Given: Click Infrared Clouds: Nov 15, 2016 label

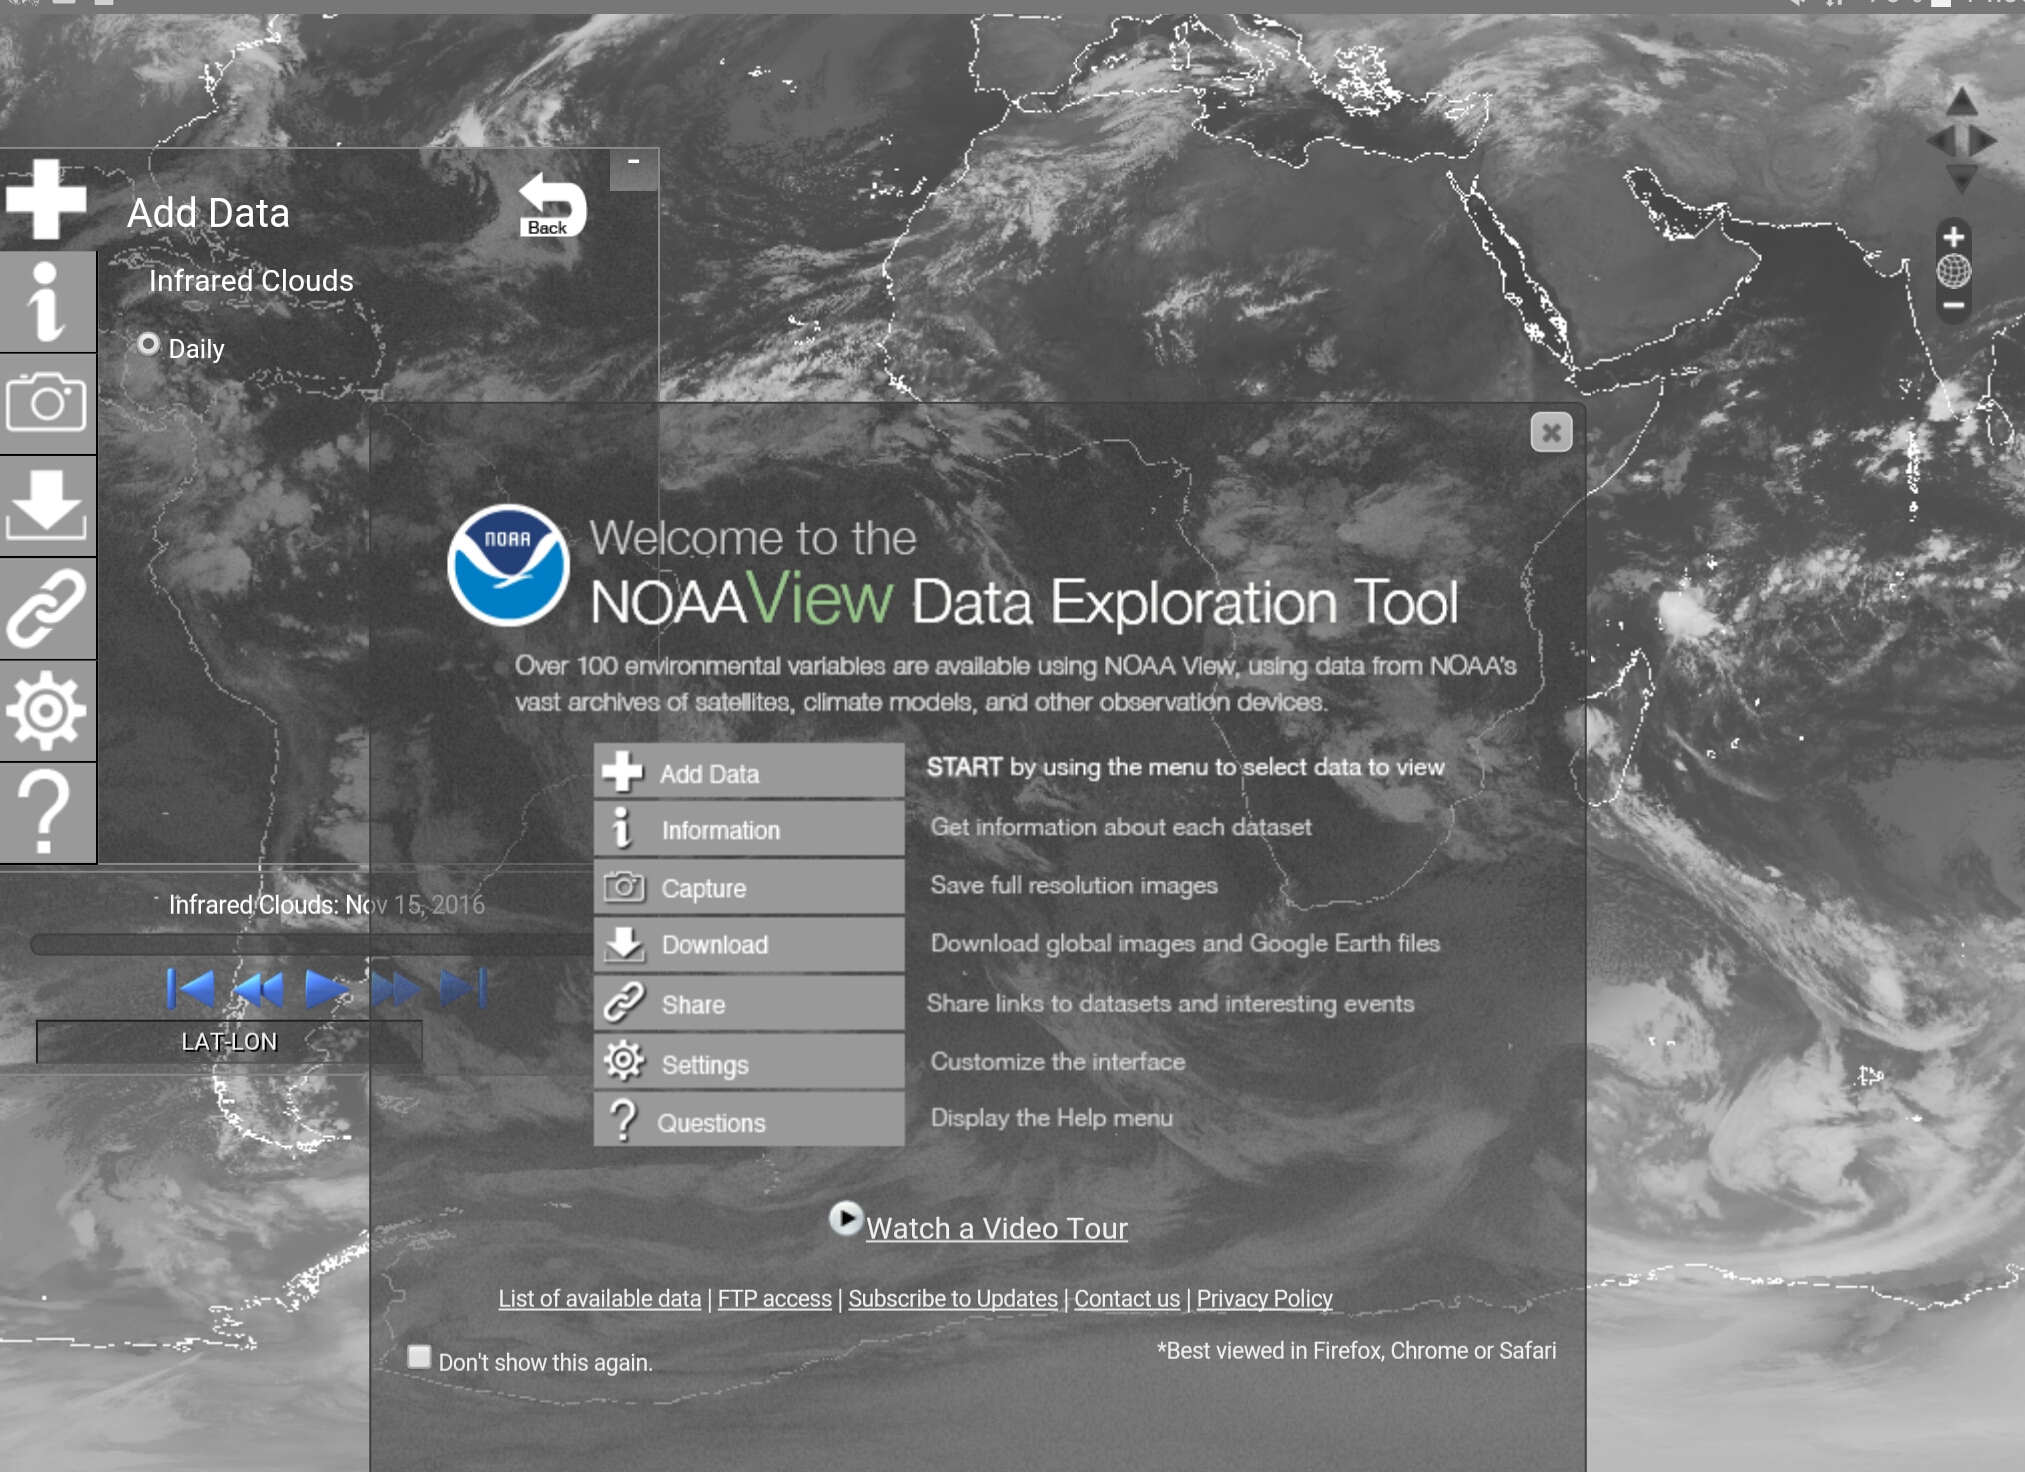Looking at the screenshot, I should (x=327, y=905).
